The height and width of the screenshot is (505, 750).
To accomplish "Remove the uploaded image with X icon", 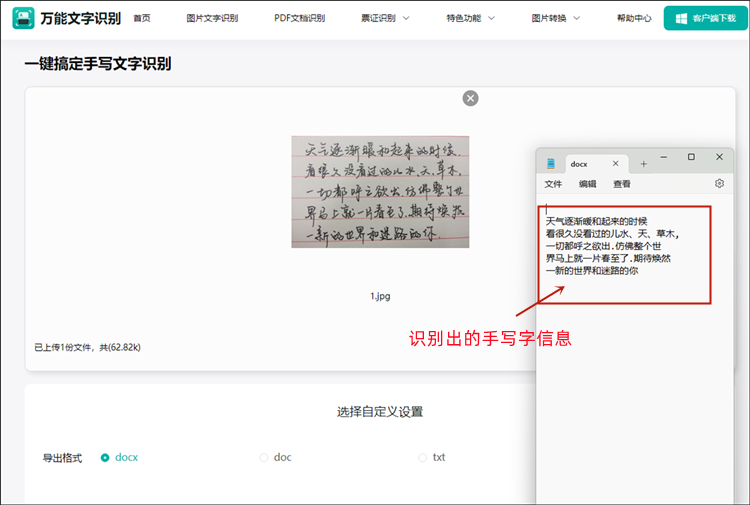I will (x=470, y=97).
